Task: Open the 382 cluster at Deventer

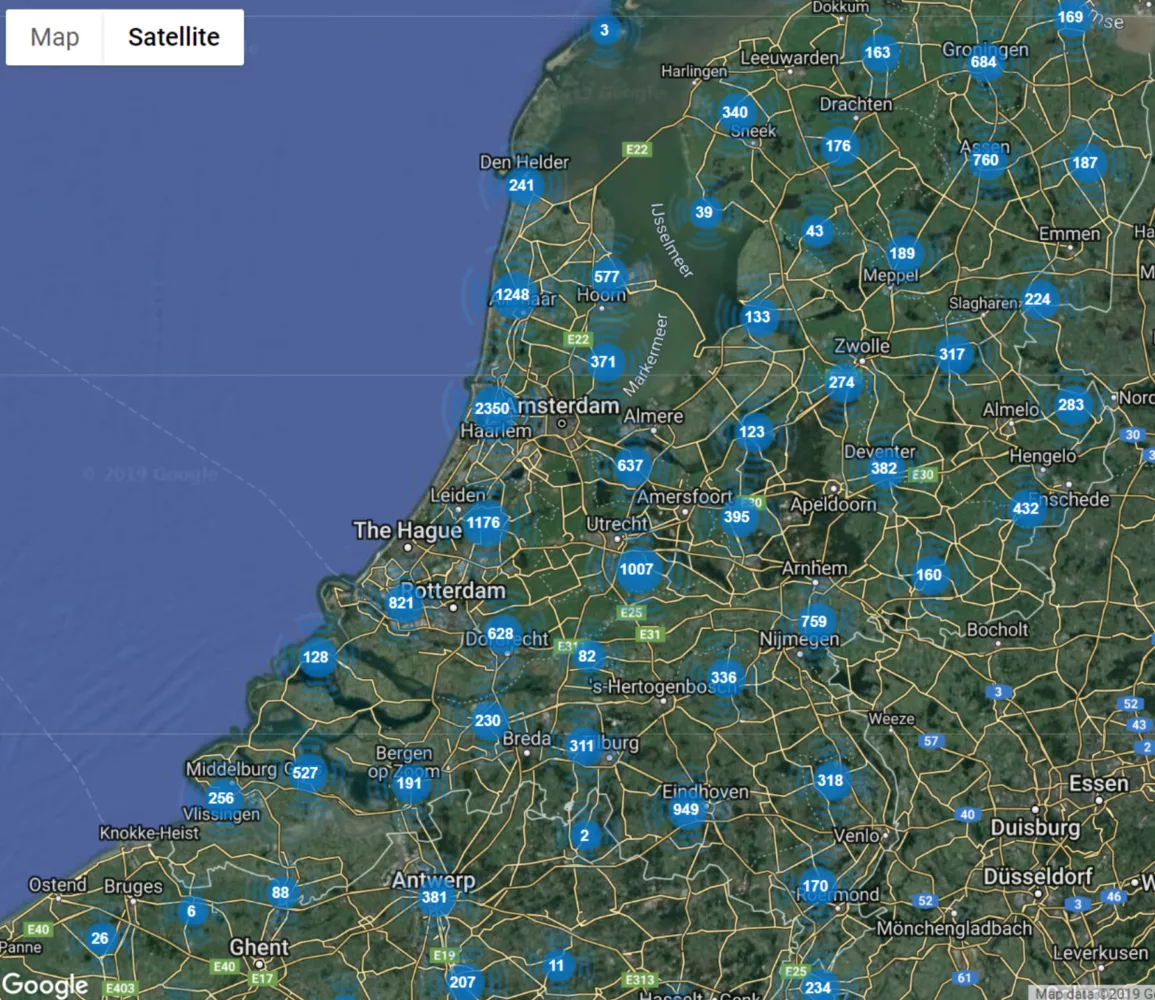Action: tap(884, 468)
